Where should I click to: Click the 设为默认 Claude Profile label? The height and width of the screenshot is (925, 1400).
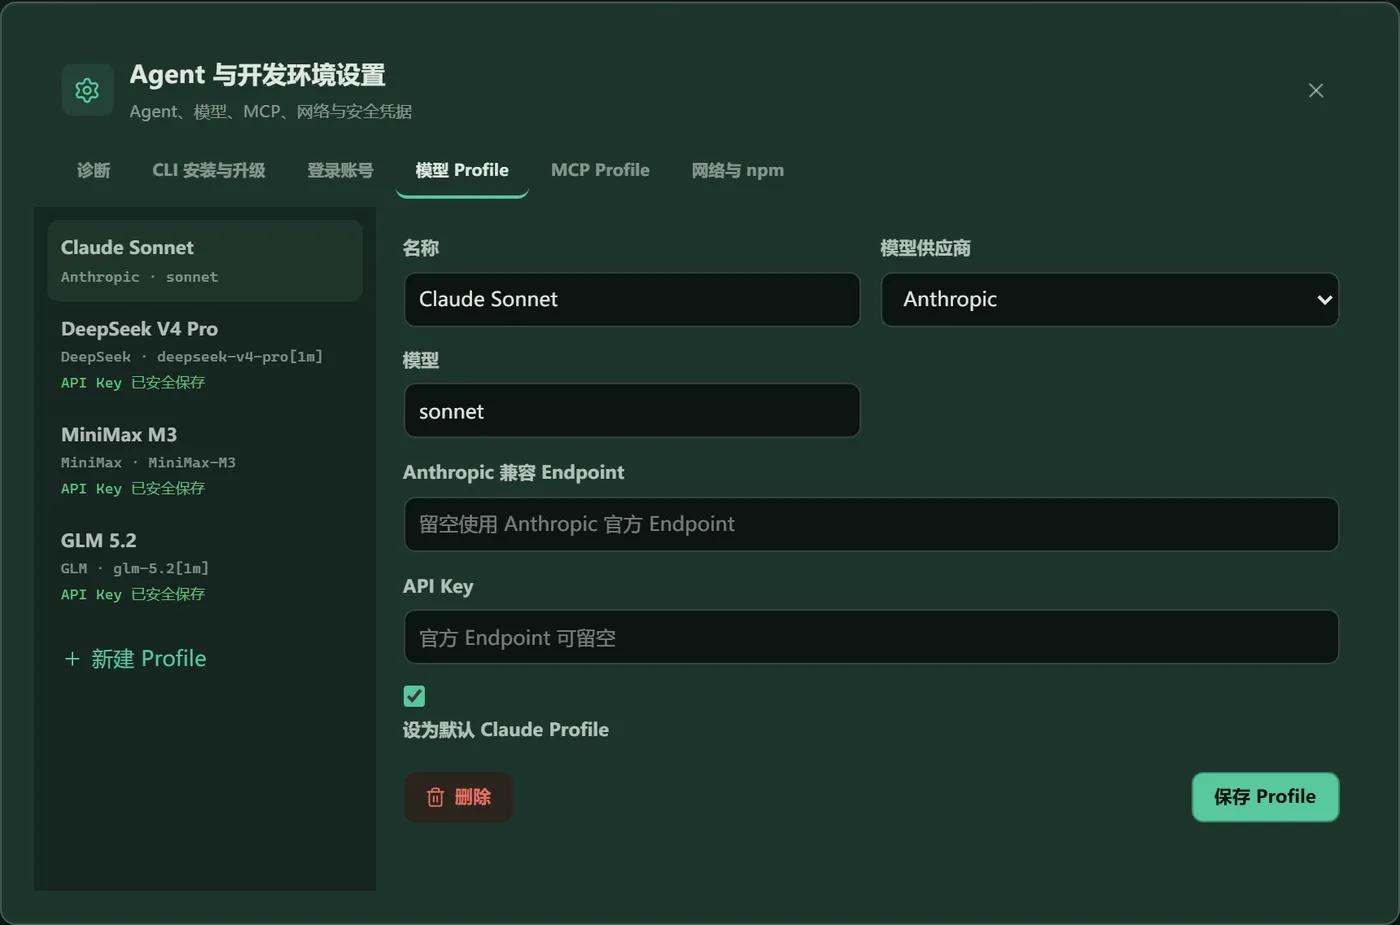tap(506, 730)
